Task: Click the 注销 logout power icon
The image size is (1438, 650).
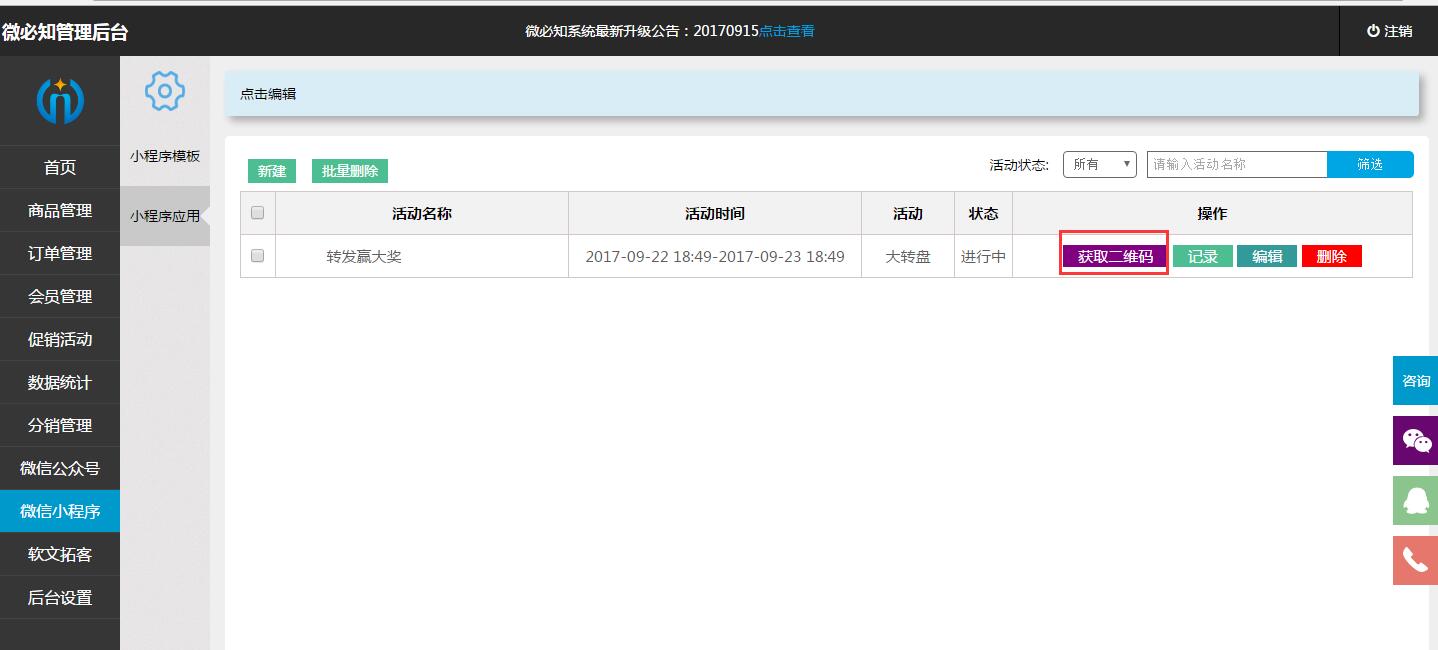Action: click(x=1374, y=31)
